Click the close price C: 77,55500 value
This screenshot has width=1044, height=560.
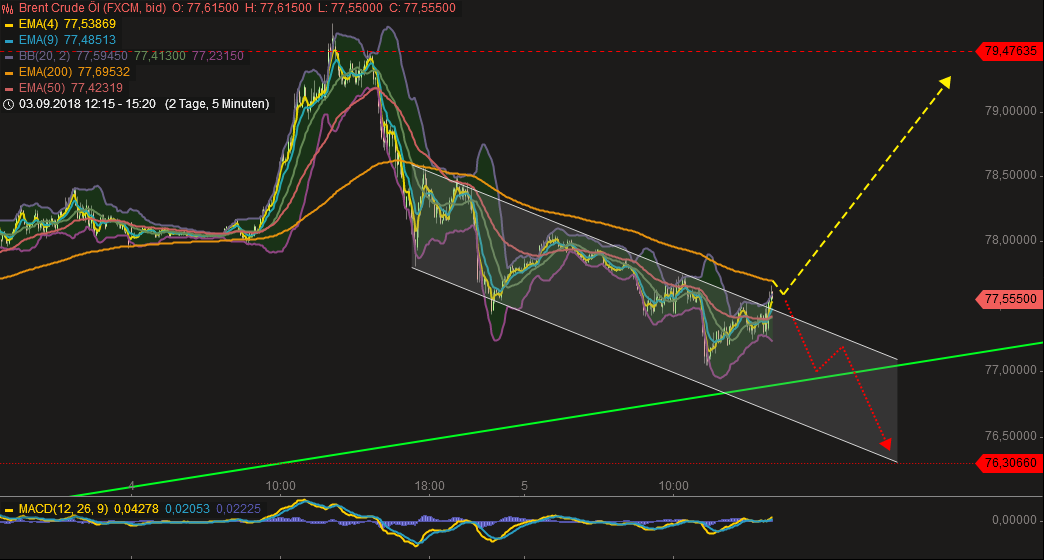(x=421, y=8)
